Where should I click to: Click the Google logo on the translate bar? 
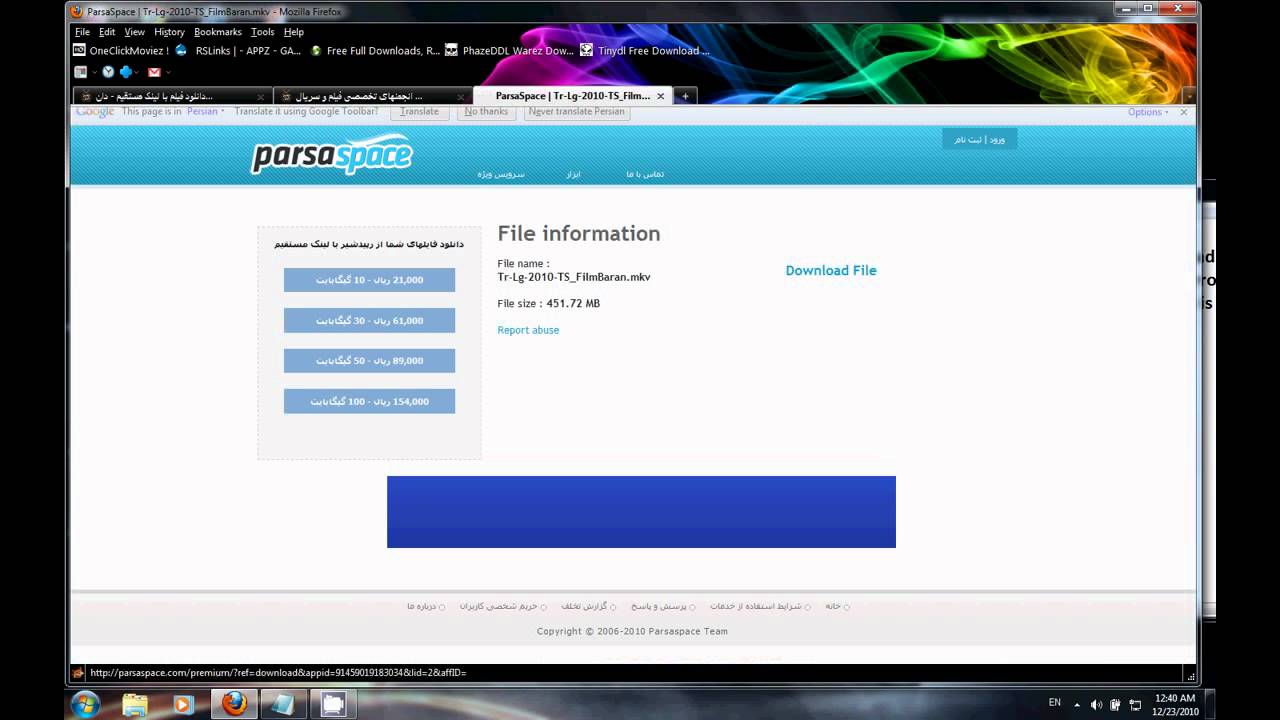93,112
